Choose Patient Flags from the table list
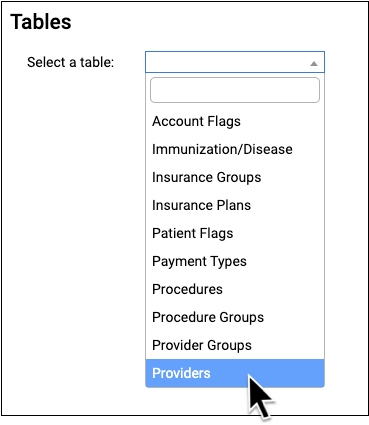This screenshot has width=369, height=425. (x=235, y=233)
